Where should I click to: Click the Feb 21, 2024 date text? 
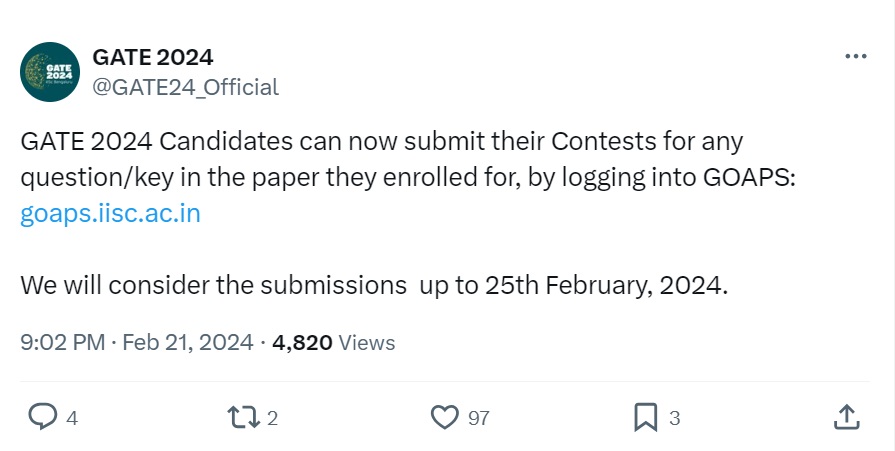point(187,343)
